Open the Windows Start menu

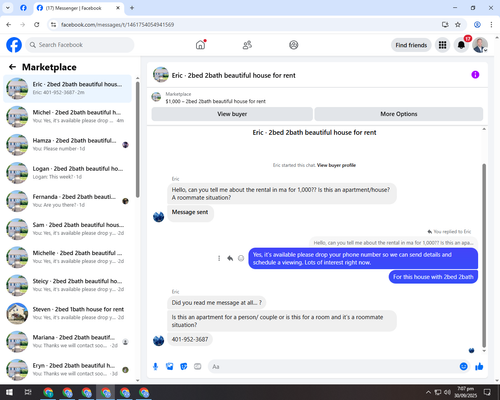tap(9, 392)
